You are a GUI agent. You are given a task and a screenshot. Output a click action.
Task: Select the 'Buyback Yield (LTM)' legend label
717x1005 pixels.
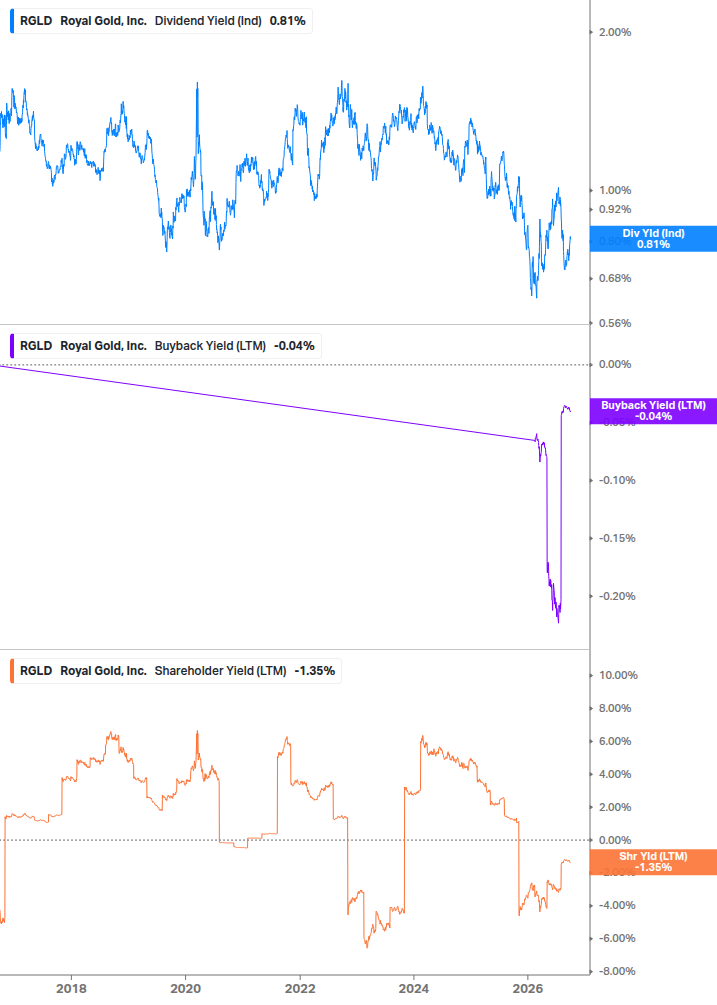210,346
